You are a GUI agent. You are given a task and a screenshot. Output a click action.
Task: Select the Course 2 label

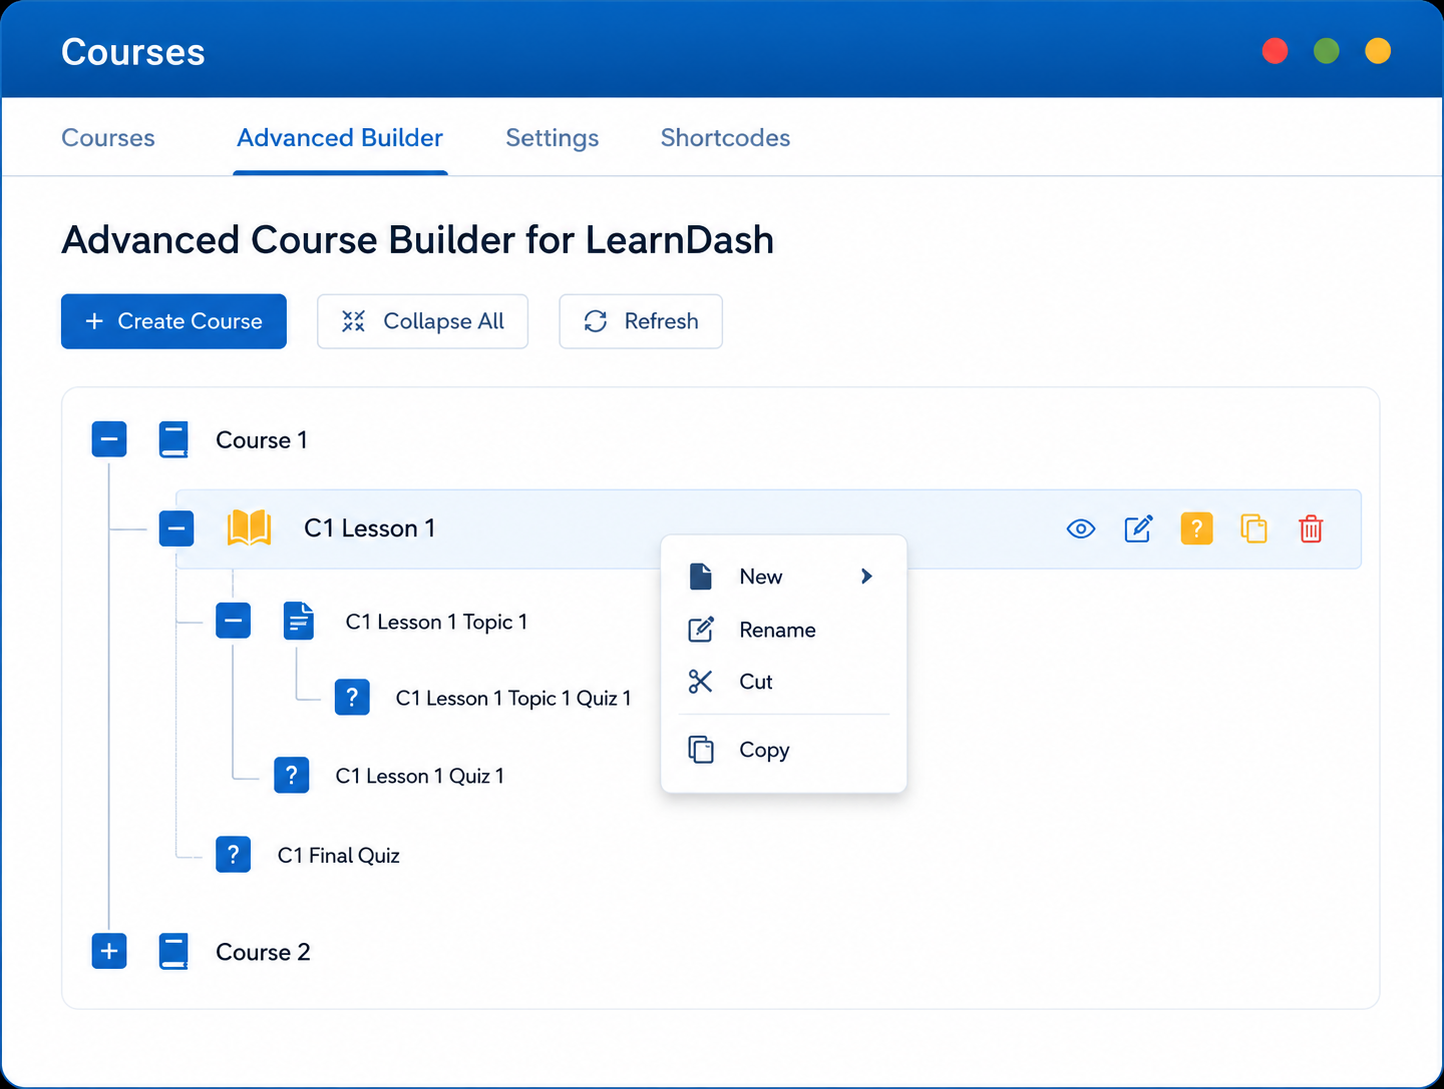tap(263, 952)
